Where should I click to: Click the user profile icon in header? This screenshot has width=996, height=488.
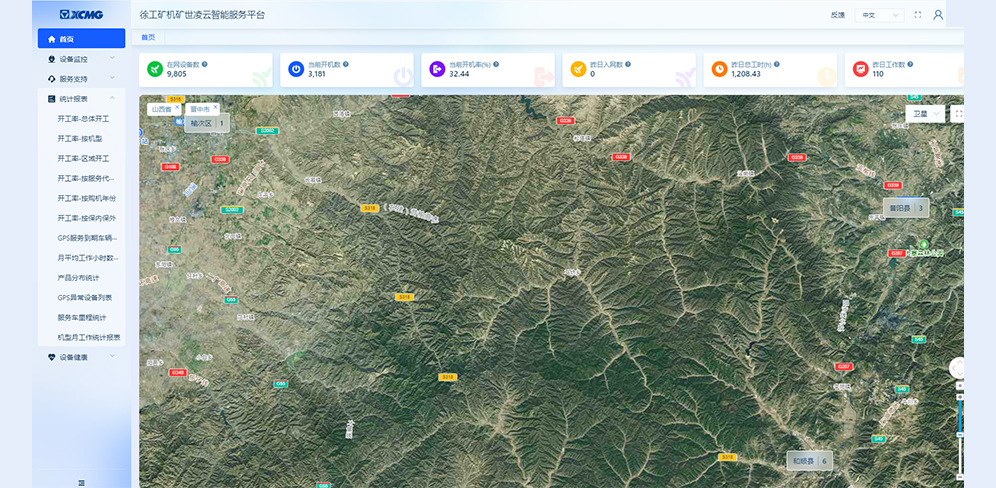pos(937,15)
